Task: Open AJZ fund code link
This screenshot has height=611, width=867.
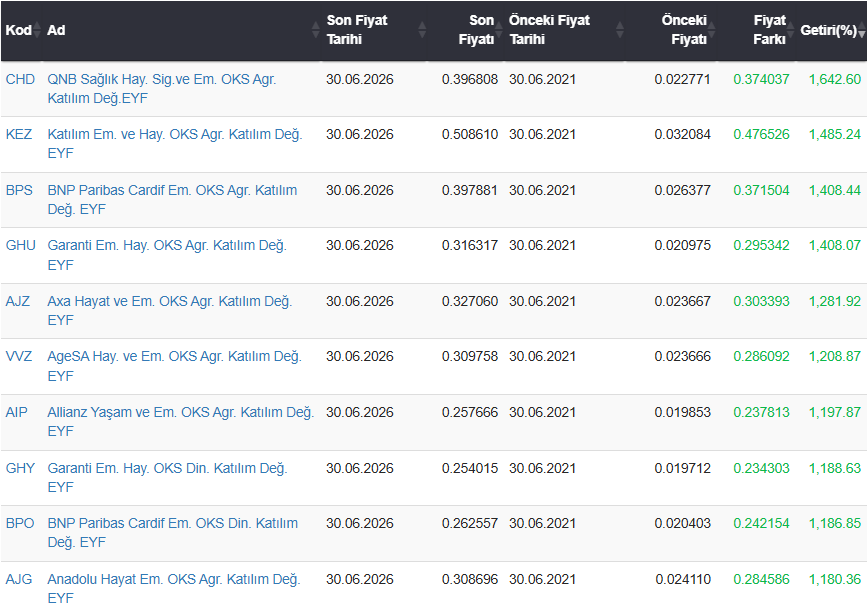Action: (18, 301)
